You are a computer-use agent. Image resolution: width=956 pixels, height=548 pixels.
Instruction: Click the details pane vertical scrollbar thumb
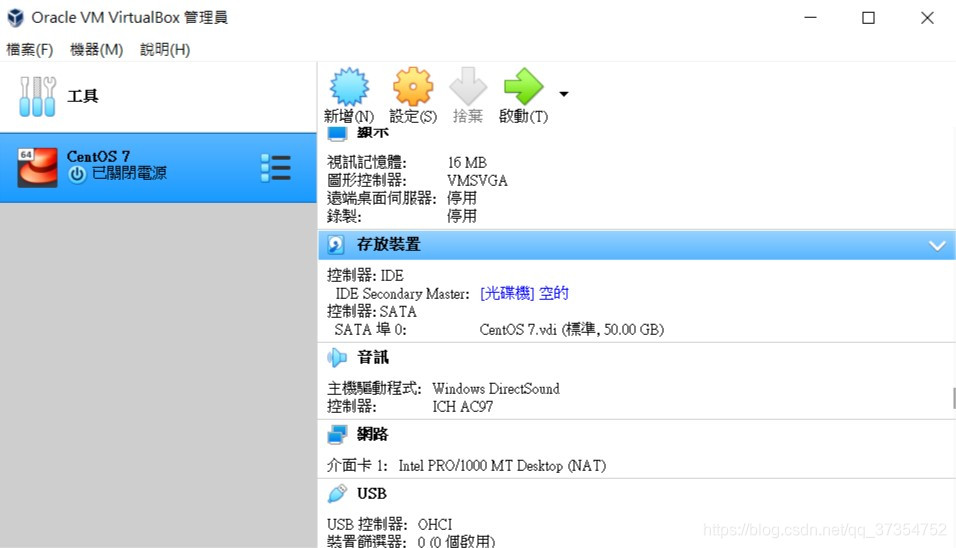pyautogui.click(x=954, y=399)
